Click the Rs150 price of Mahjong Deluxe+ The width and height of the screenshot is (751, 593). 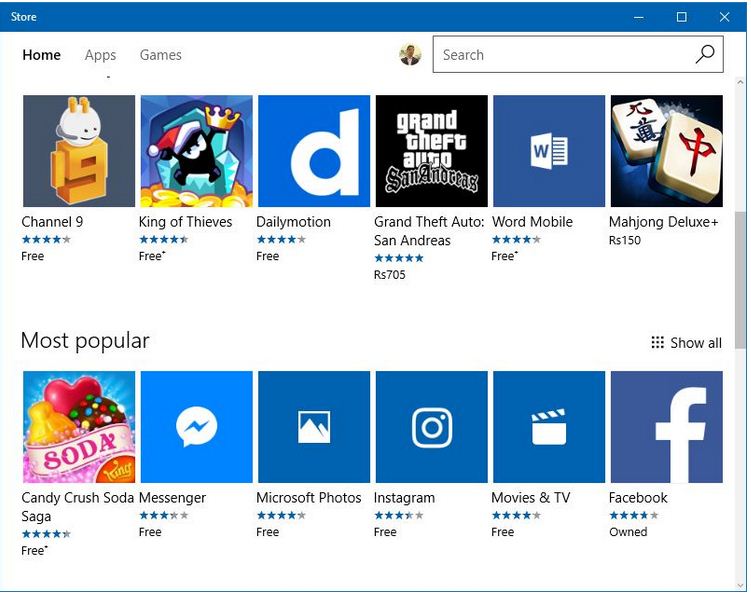click(625, 240)
